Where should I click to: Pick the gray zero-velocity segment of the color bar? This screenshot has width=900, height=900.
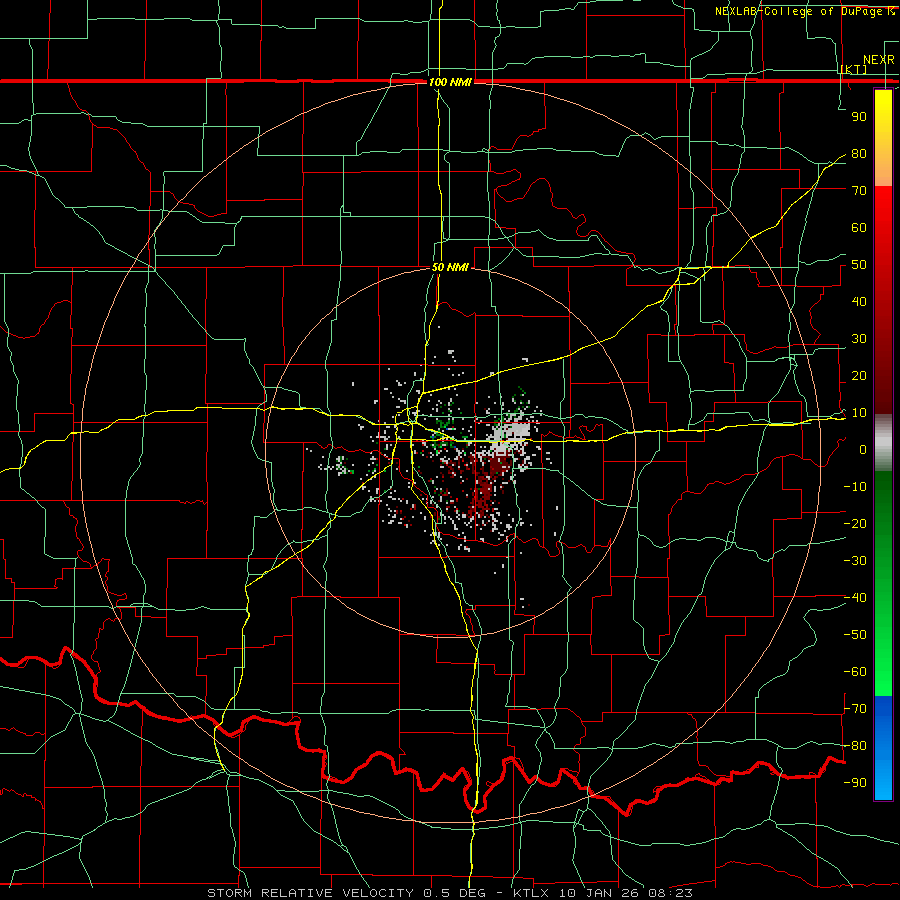point(883,443)
